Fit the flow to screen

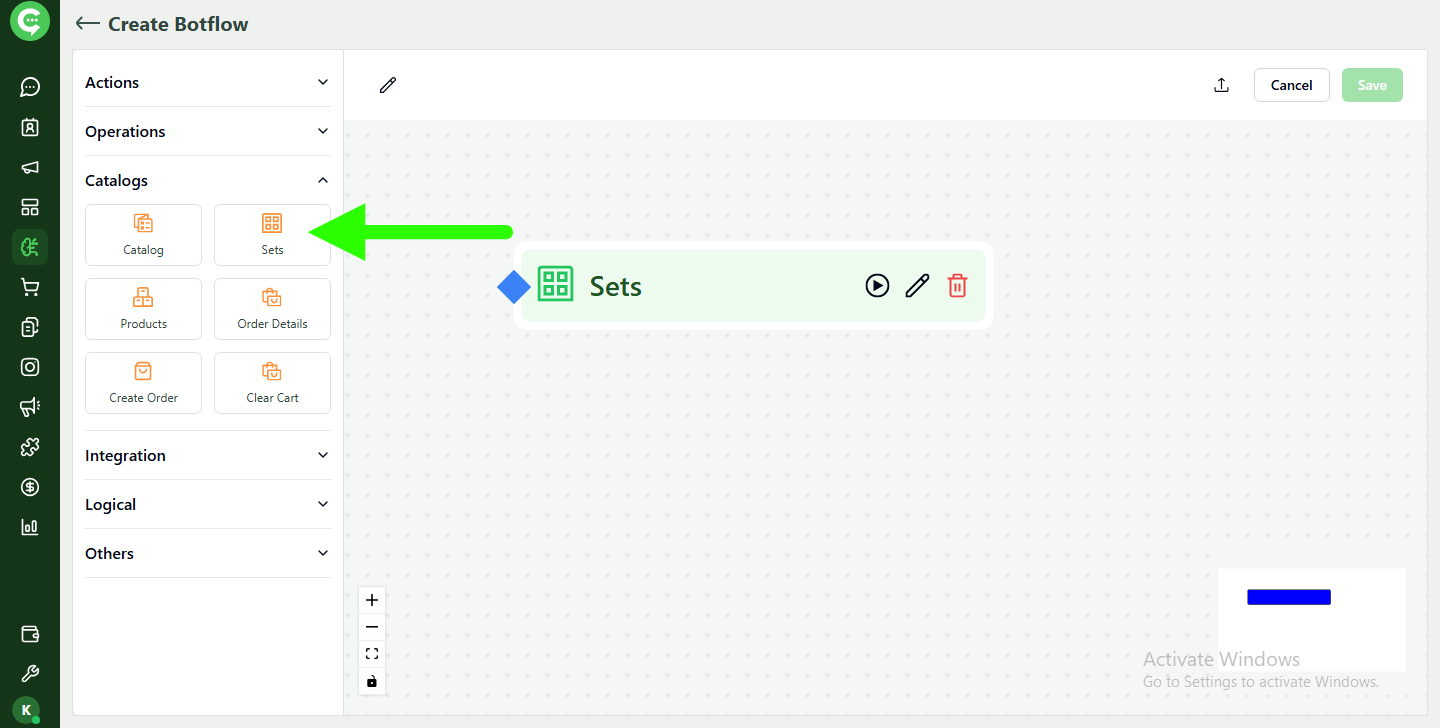coord(371,653)
